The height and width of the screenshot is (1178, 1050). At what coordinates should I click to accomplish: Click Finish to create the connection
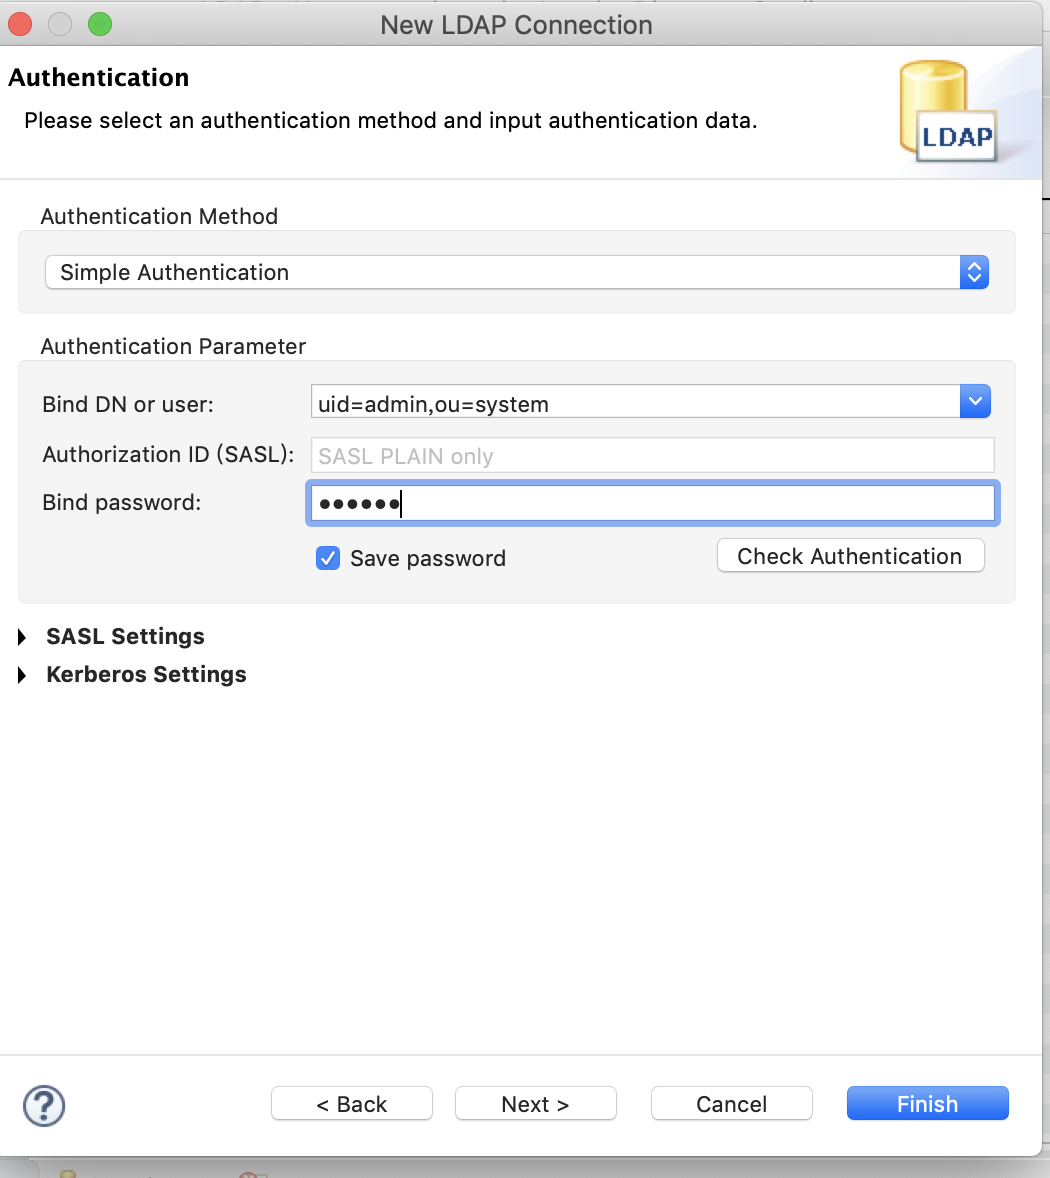pos(927,1103)
